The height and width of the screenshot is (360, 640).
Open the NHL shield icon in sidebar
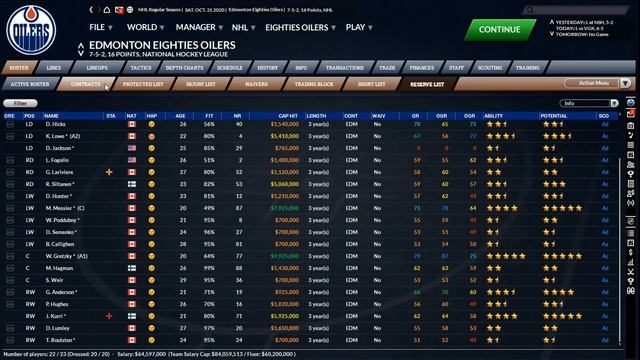click(x=631, y=222)
